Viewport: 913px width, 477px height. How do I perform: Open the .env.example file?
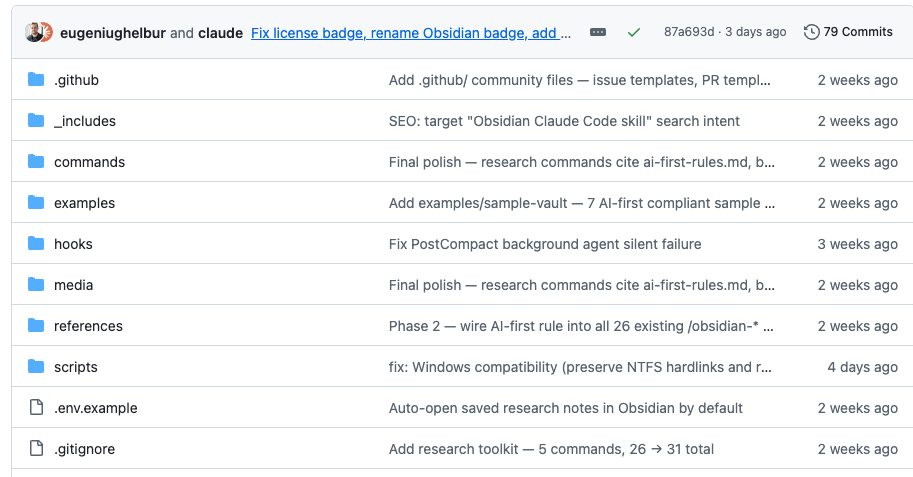95,408
